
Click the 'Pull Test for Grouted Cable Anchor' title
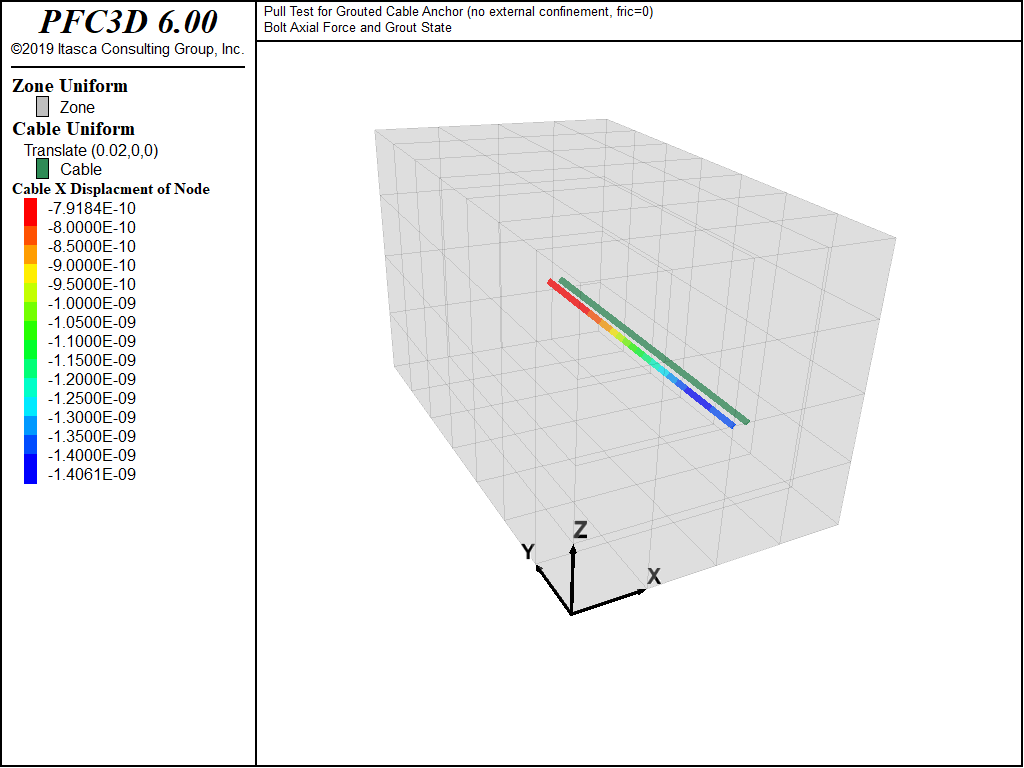458,12
